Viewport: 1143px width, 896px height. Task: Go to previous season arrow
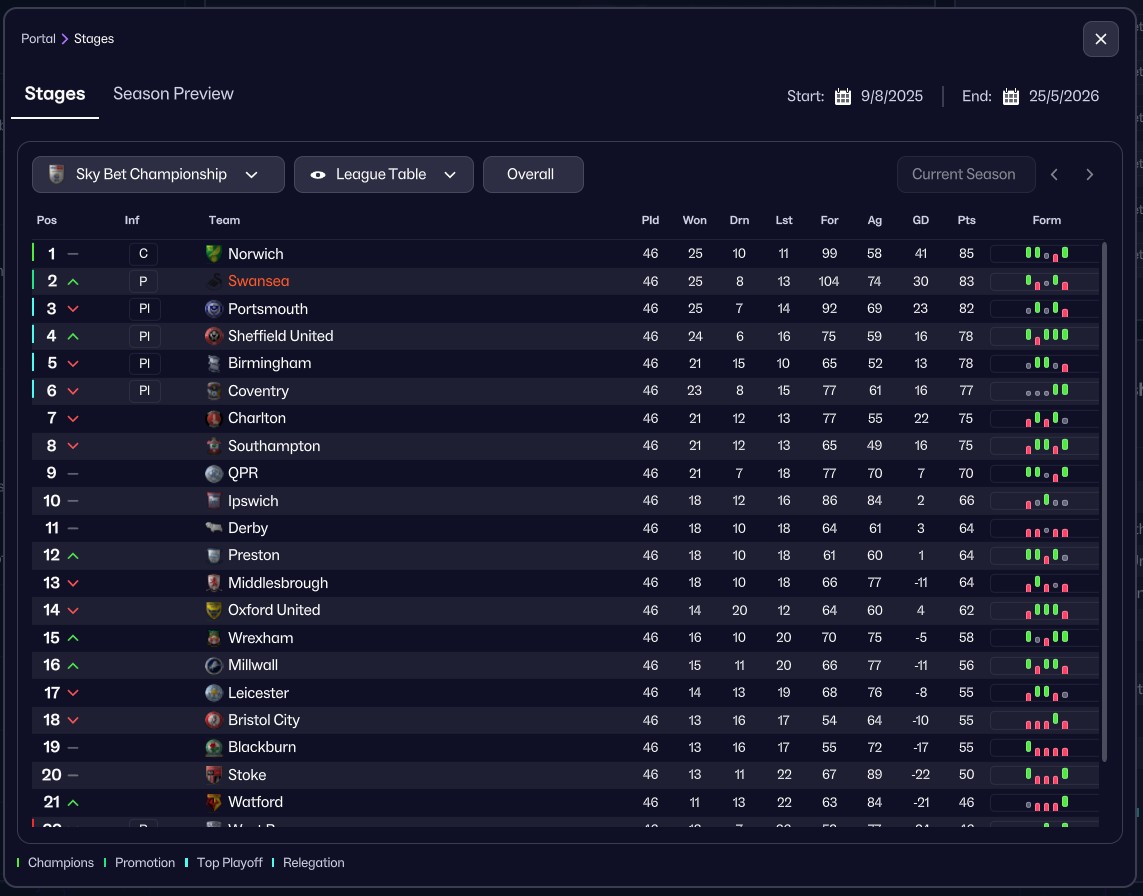pyautogui.click(x=1054, y=174)
